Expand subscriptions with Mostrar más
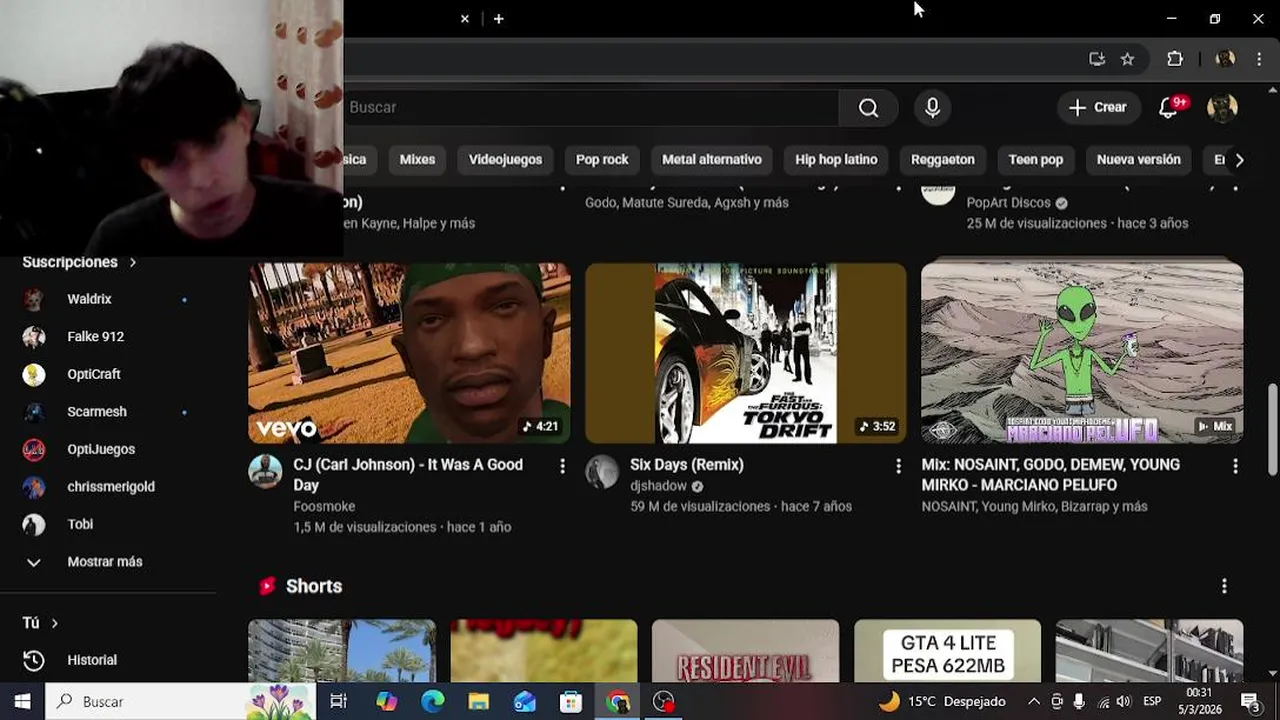 pyautogui.click(x=105, y=562)
